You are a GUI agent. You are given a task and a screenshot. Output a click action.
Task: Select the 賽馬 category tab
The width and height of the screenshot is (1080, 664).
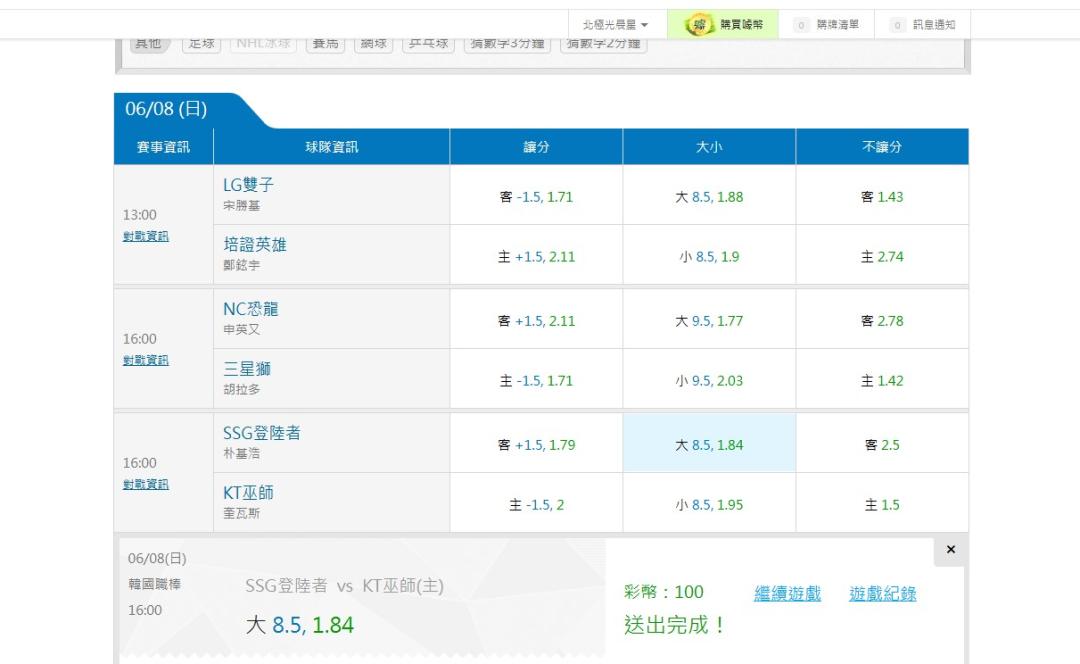coord(325,45)
